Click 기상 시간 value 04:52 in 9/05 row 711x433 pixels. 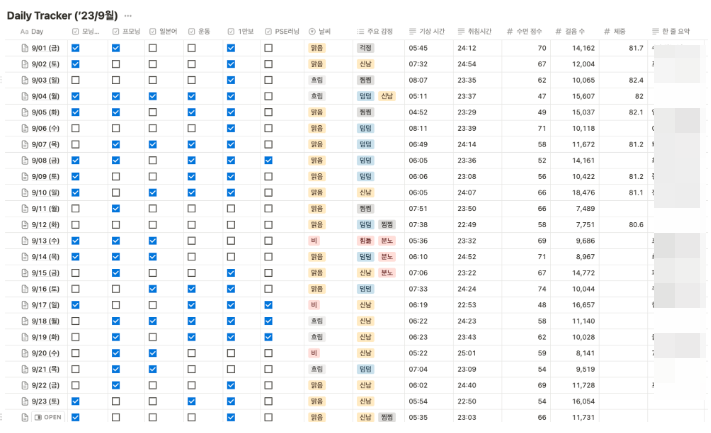tap(418, 112)
